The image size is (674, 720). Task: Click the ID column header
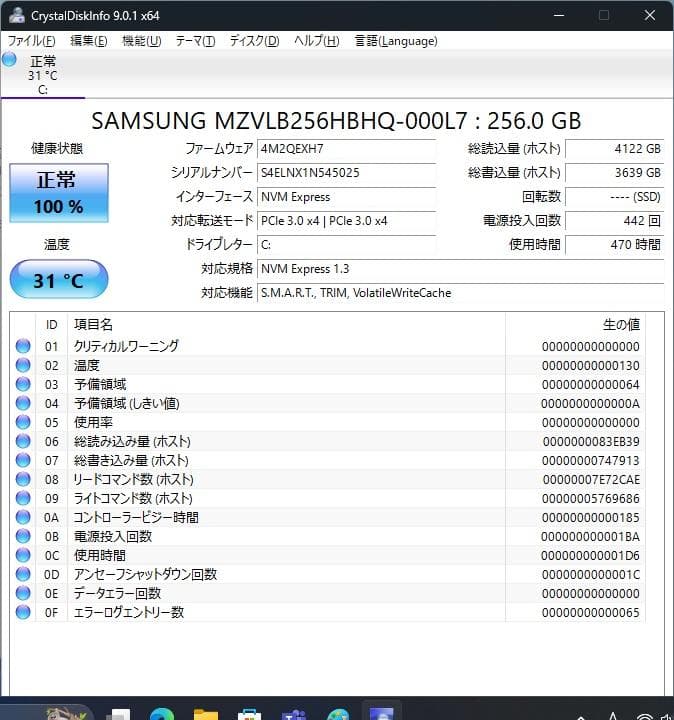(51, 325)
